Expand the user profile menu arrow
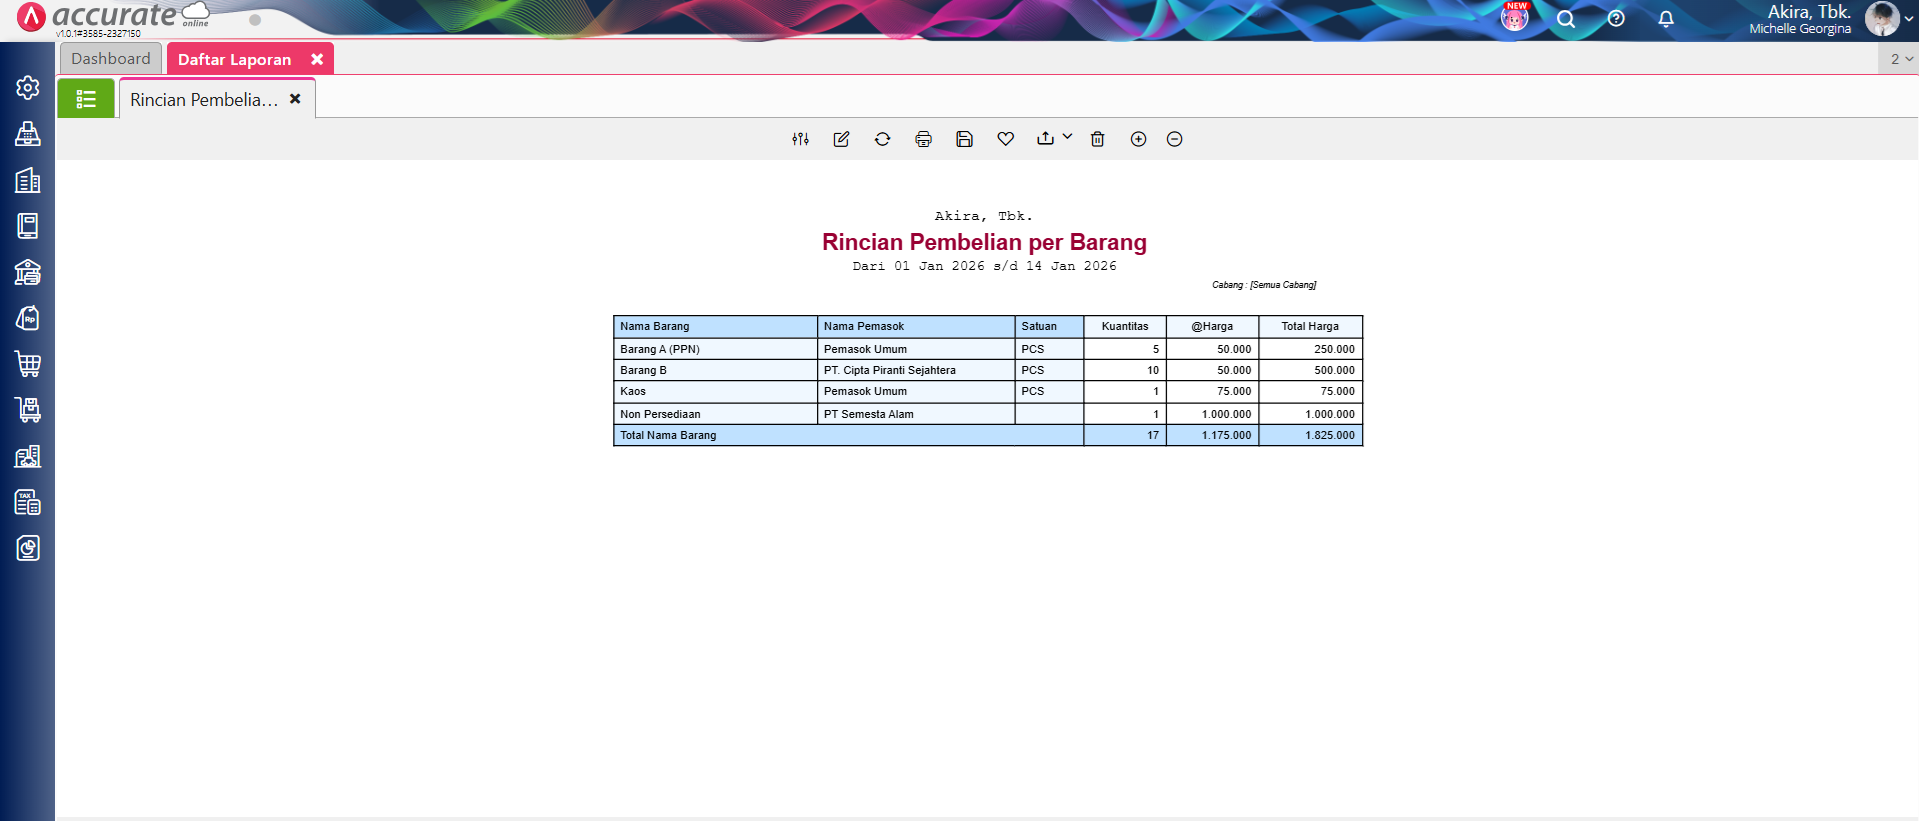The width and height of the screenshot is (1919, 821). [x=1908, y=19]
